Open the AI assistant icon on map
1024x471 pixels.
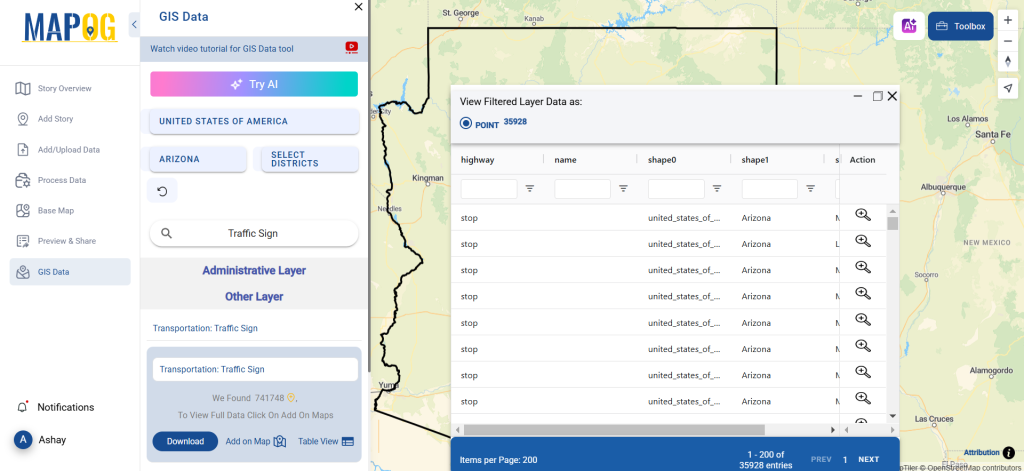pos(909,26)
